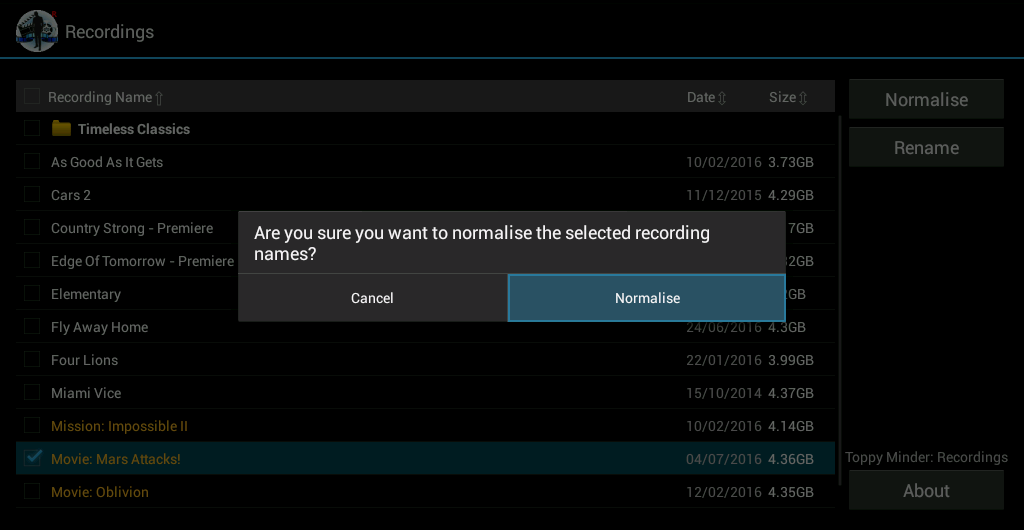Image resolution: width=1024 pixels, height=530 pixels.
Task: Click the Mission: Impossible II recording name
Action: coord(119,426)
